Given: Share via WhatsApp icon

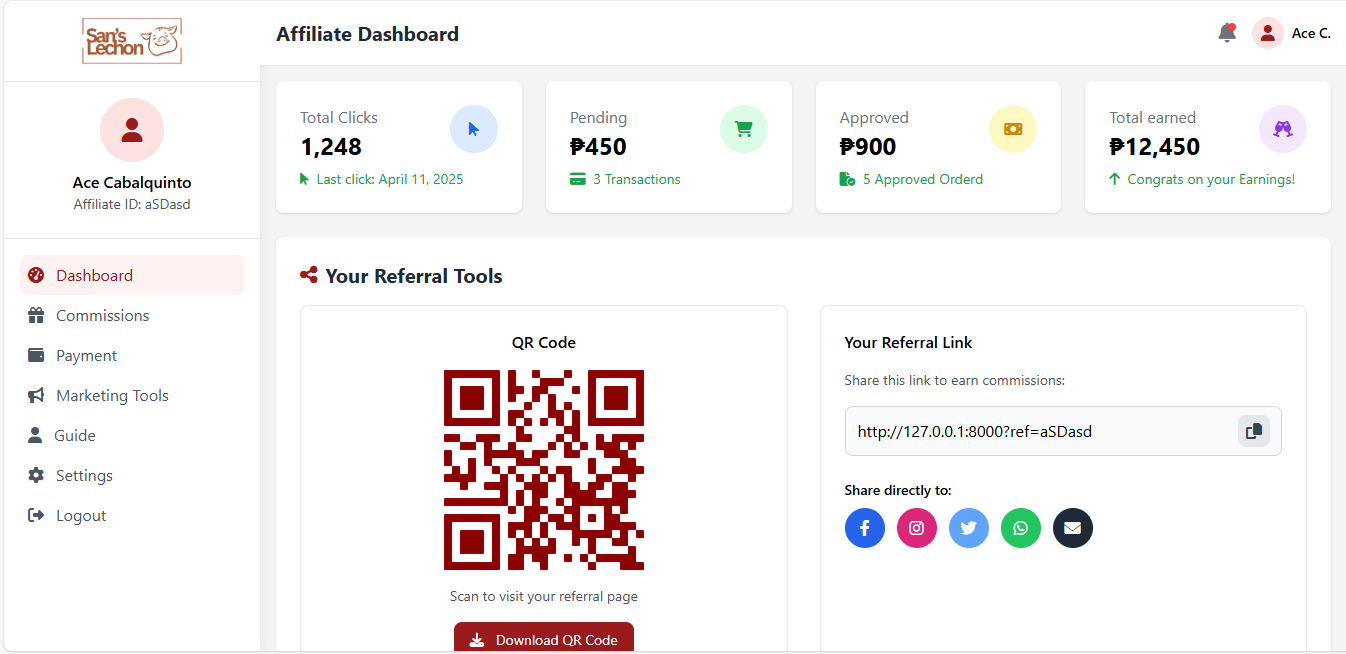Looking at the screenshot, I should 1021,528.
